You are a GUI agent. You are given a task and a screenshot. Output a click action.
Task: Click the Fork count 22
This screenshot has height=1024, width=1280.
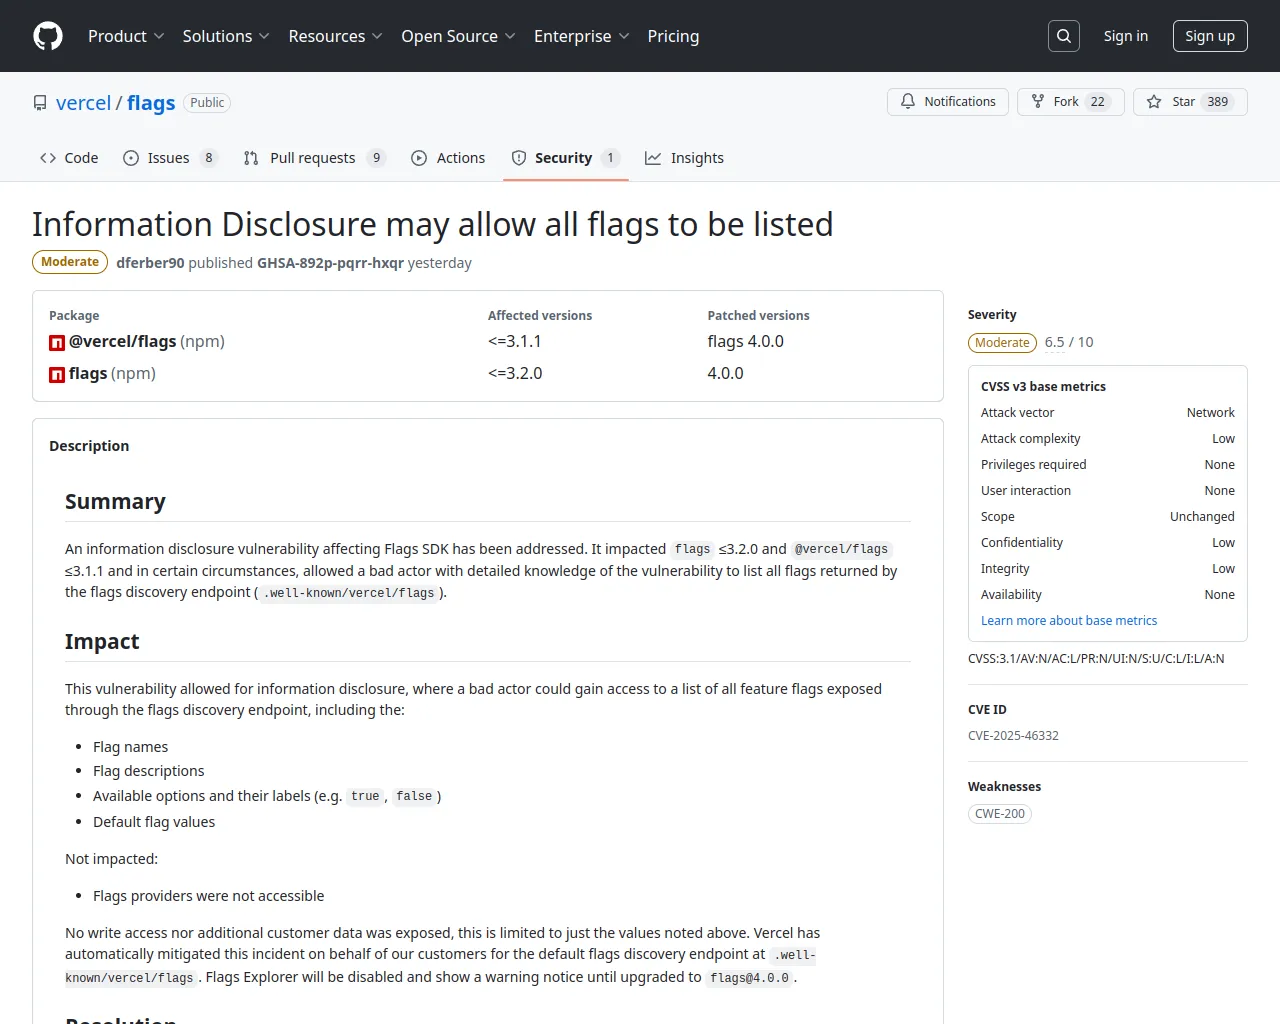(1097, 101)
